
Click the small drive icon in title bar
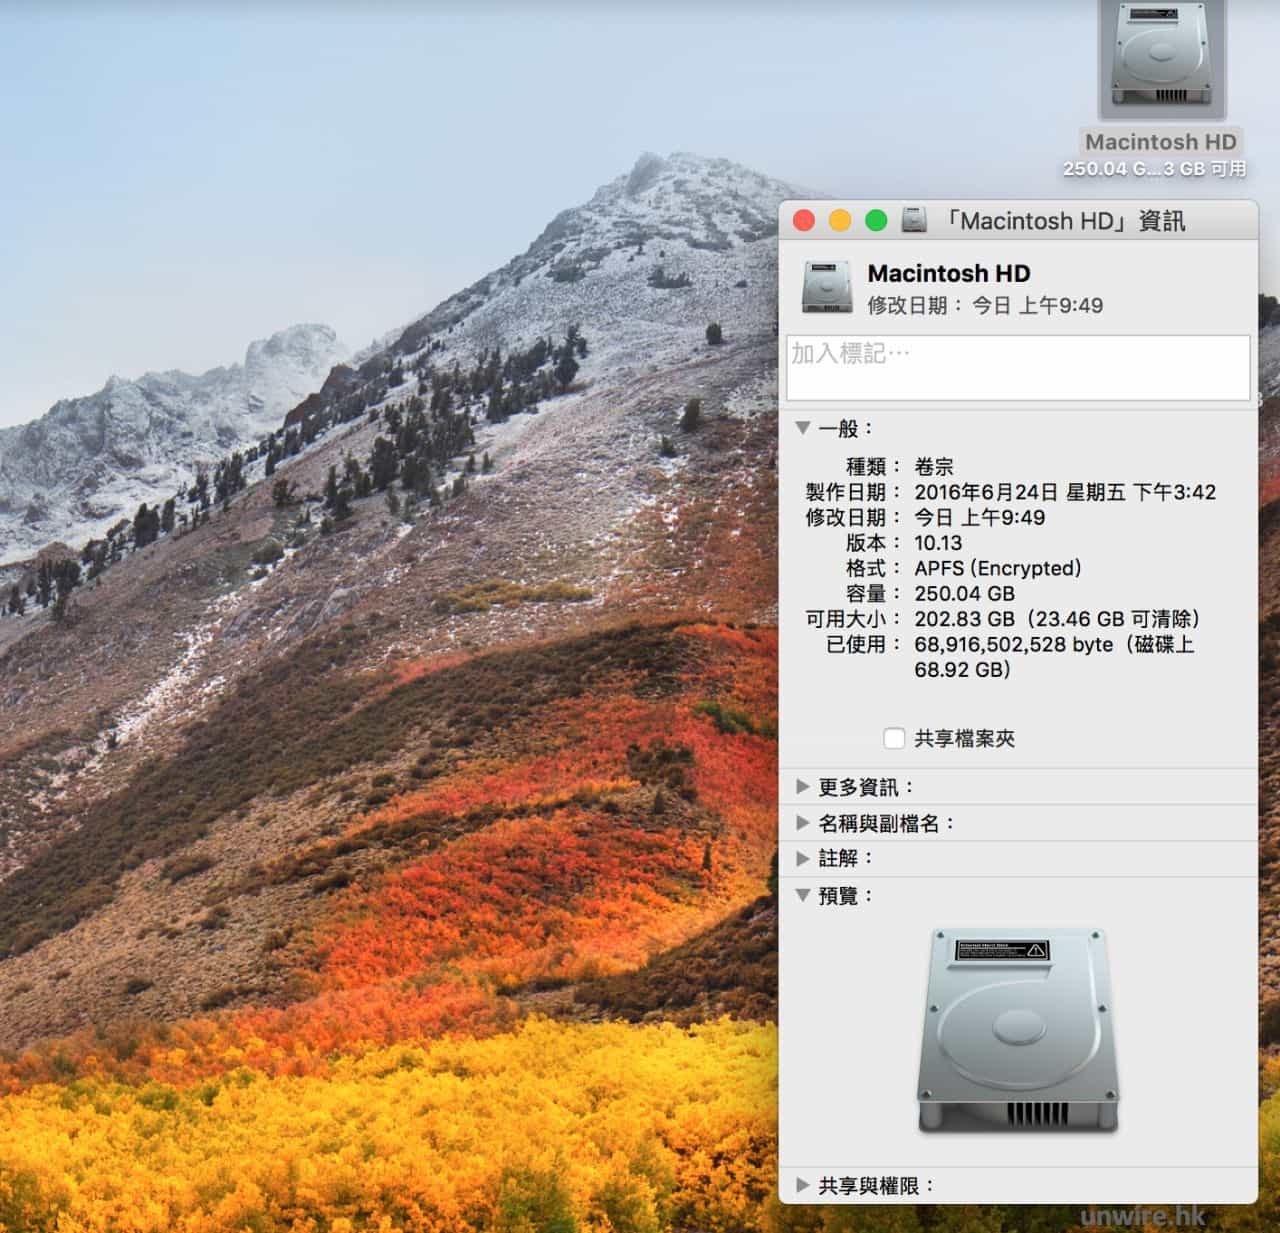(914, 220)
